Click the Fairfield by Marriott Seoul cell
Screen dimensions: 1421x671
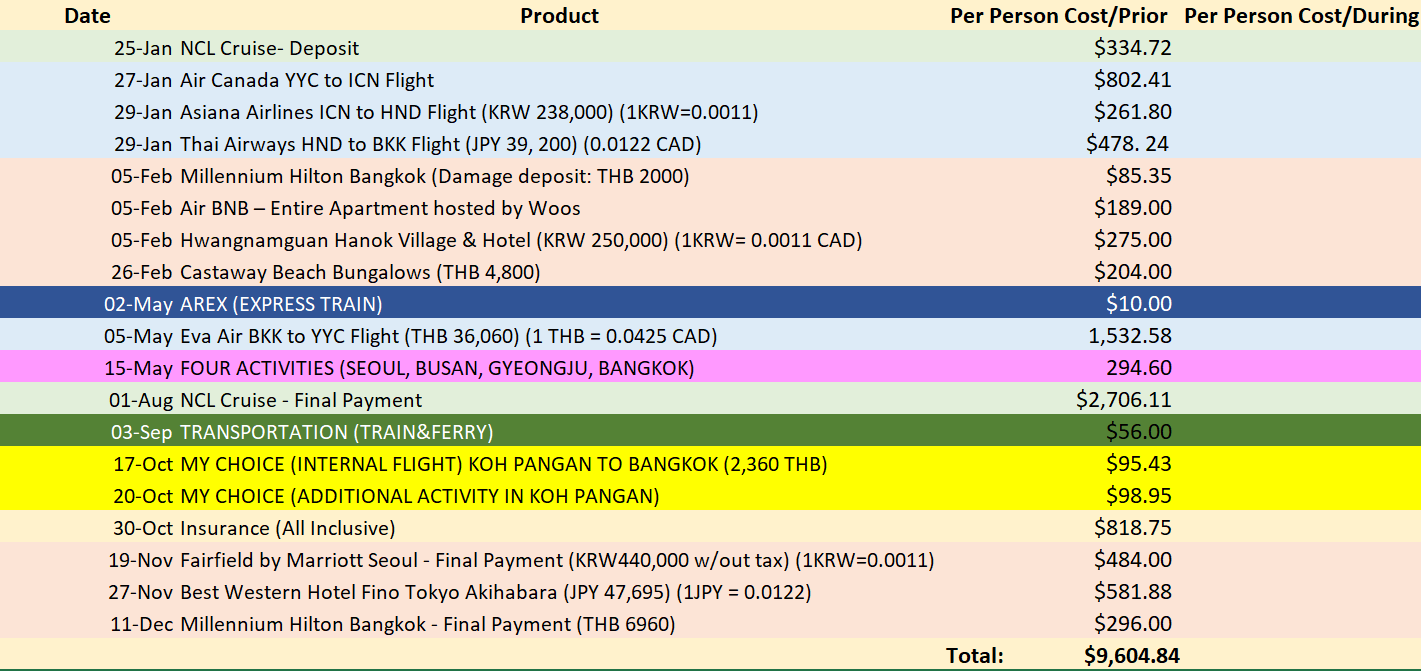(x=557, y=560)
